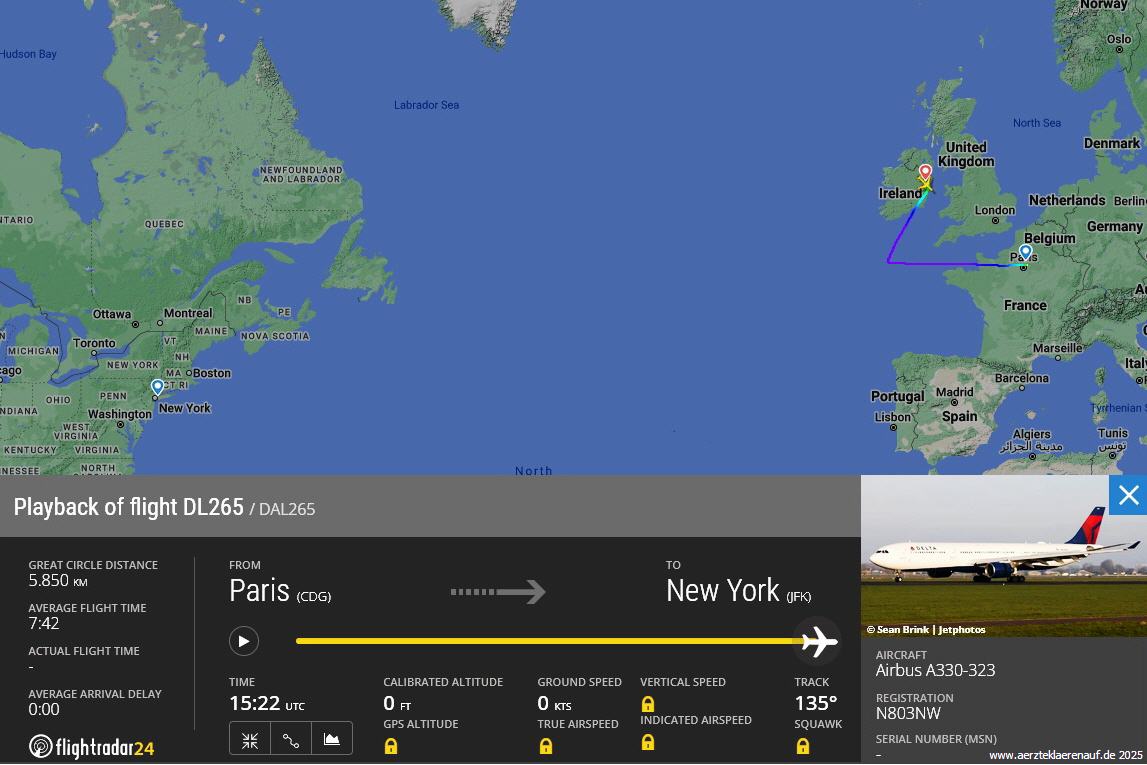Image resolution: width=1147 pixels, height=765 pixels.
Task: Click the Vertical Speed lock icon
Action: (x=647, y=704)
